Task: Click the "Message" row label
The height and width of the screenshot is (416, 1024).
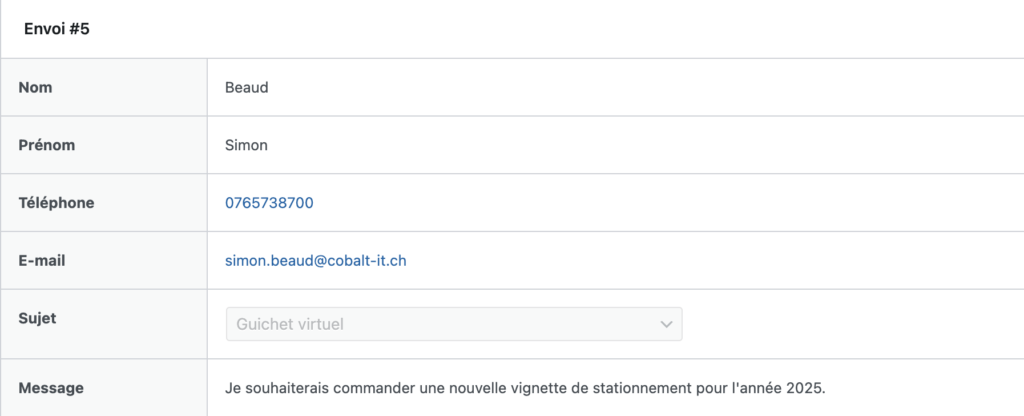Action: tap(51, 388)
